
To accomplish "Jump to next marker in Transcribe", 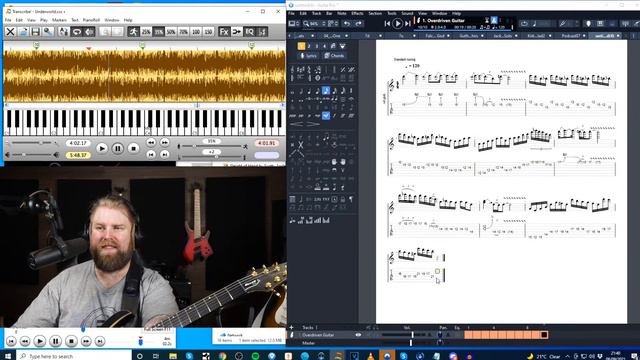I will click(164, 154).
